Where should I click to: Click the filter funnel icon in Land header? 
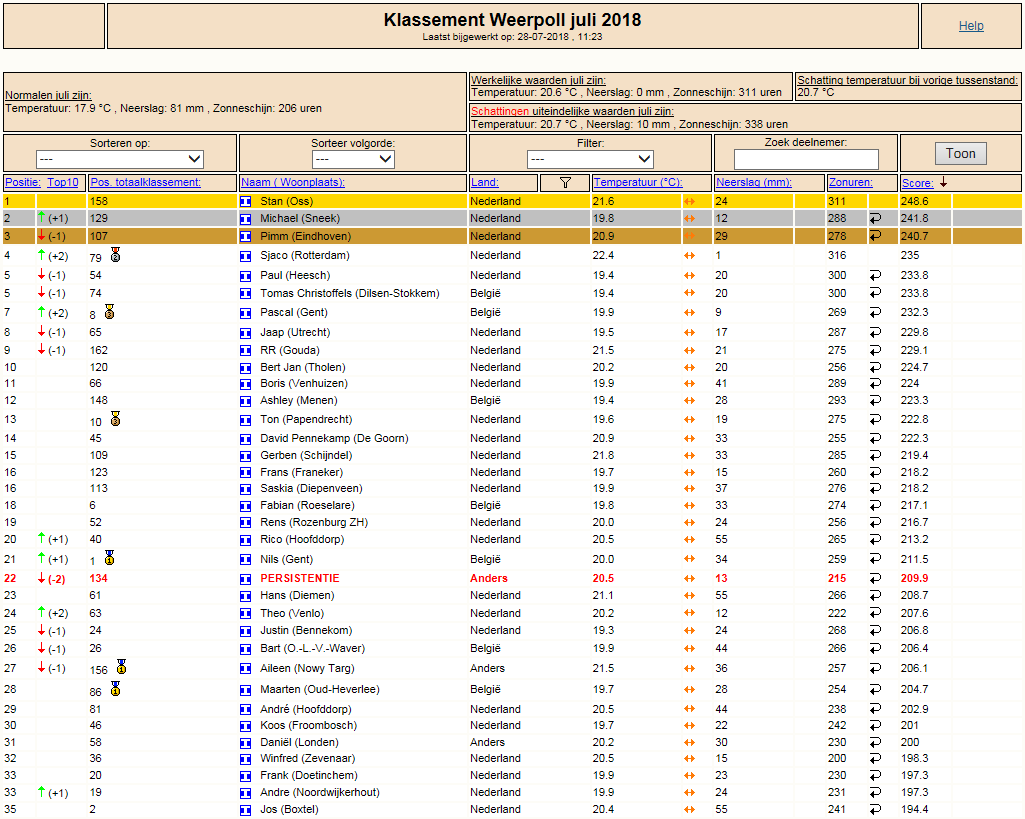click(565, 183)
